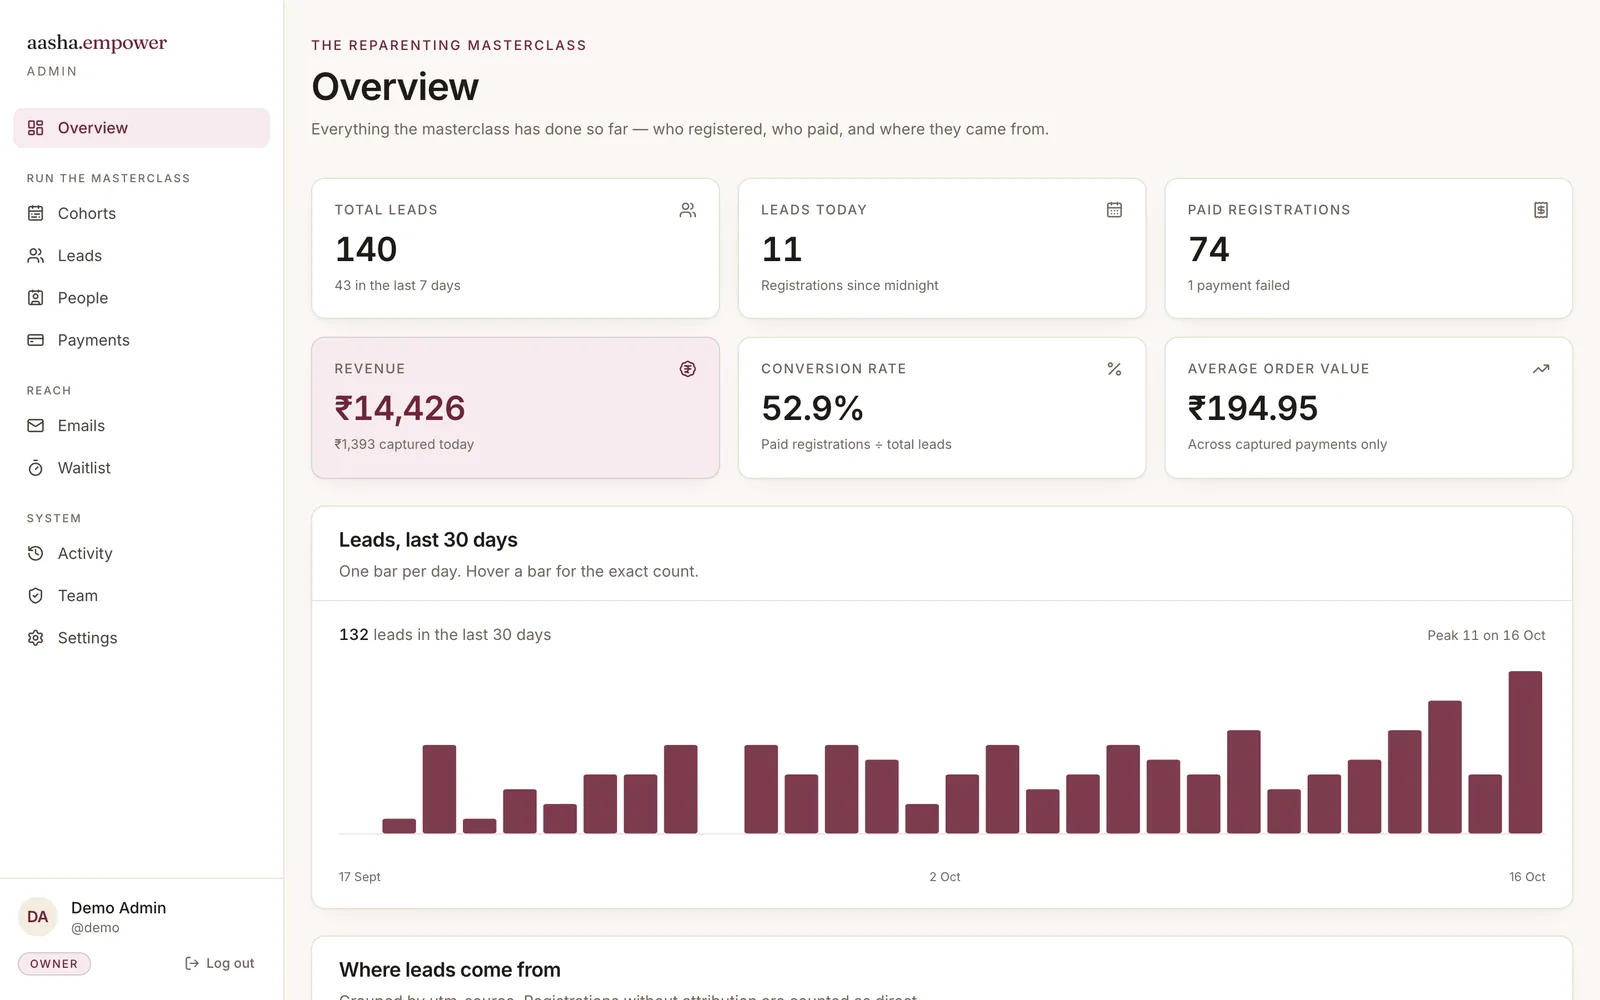Click the Overview grid icon in sidebar
The height and width of the screenshot is (1000, 1600).
(36, 128)
